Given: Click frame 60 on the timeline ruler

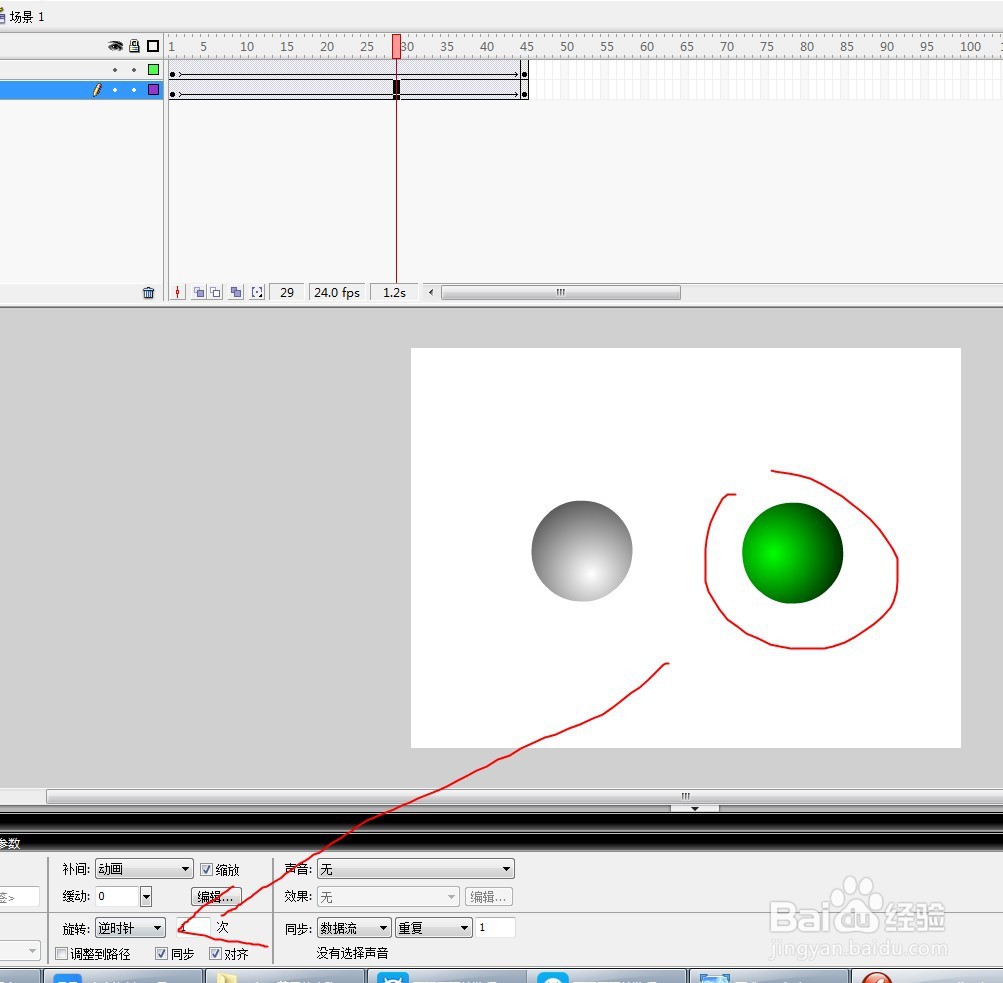Looking at the screenshot, I should coord(645,47).
